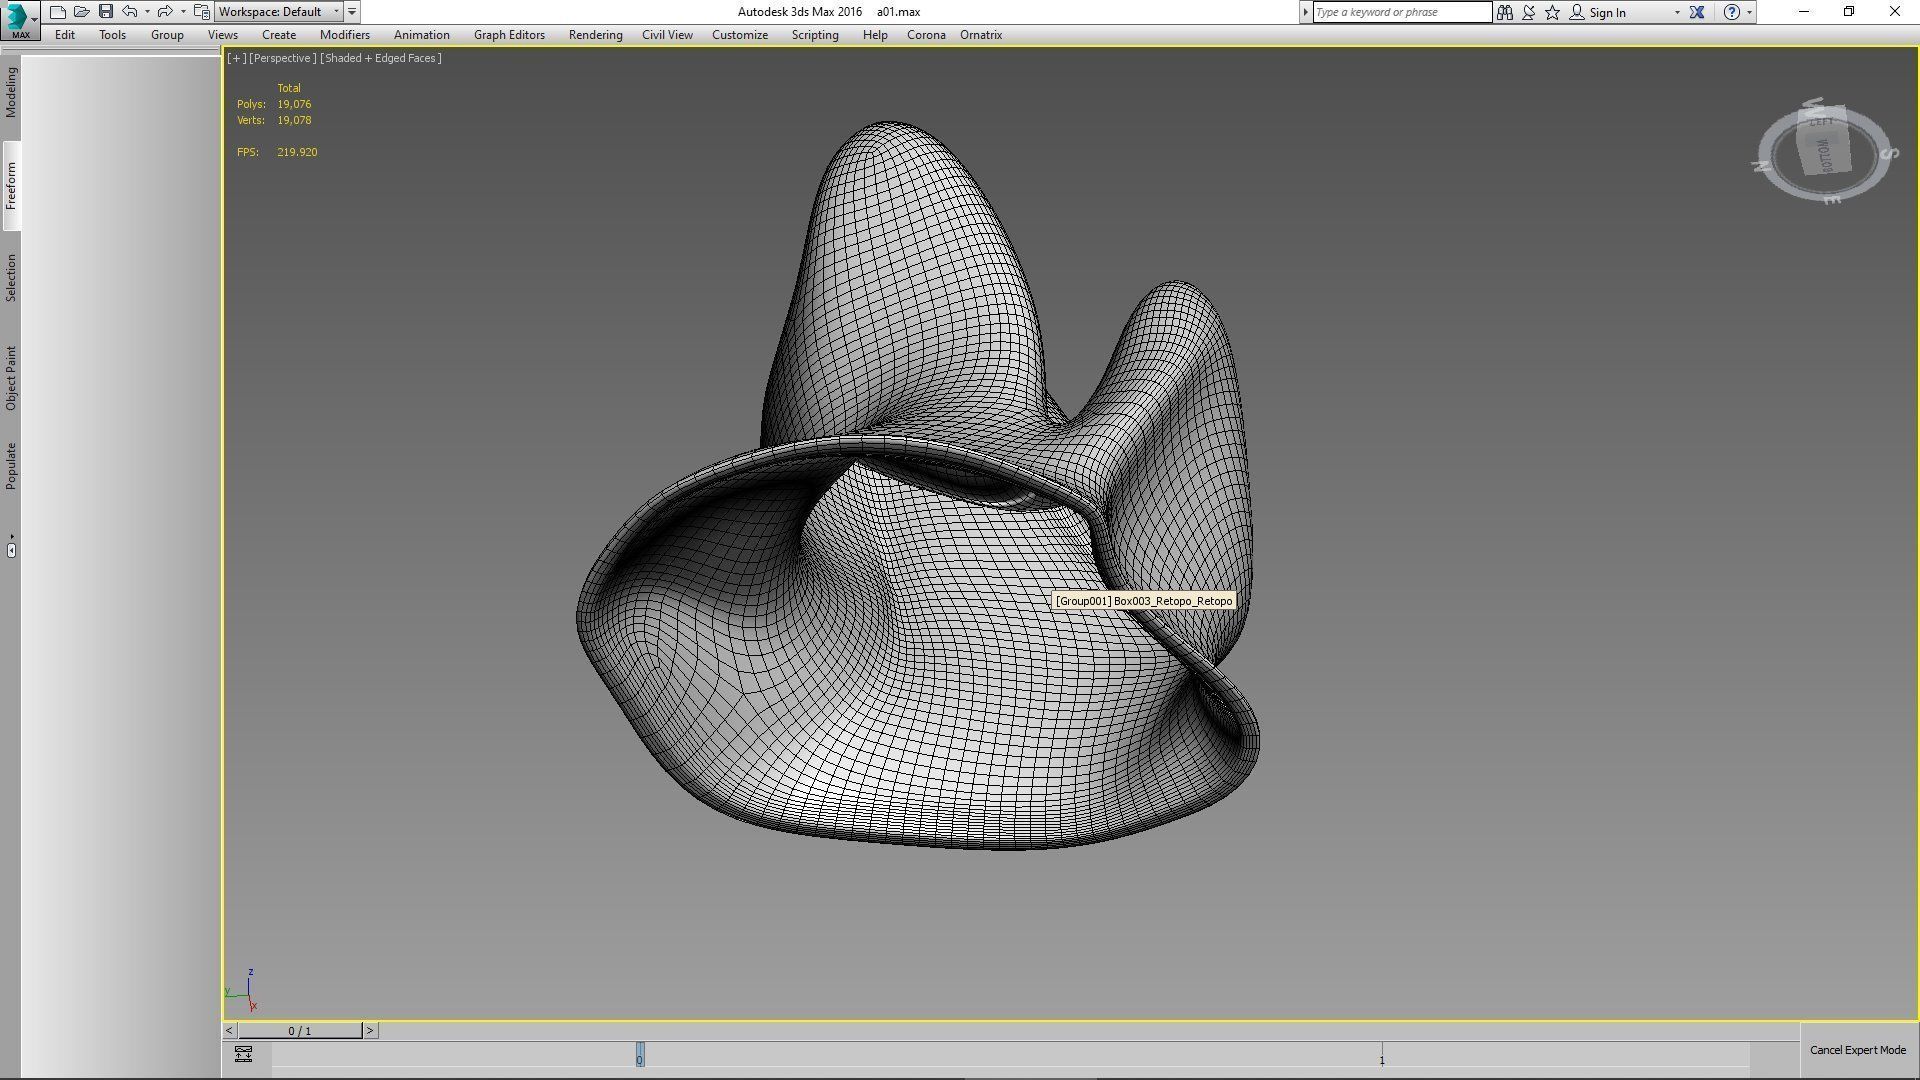The height and width of the screenshot is (1080, 1920).
Task: Create a new scene with the New icon
Action: click(x=58, y=12)
